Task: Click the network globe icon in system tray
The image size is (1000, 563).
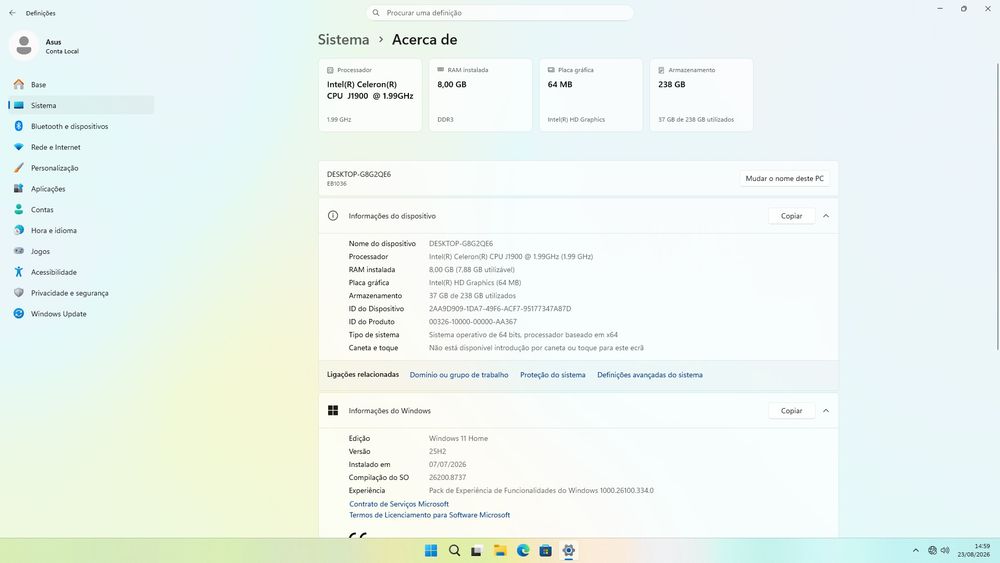Action: (932, 550)
